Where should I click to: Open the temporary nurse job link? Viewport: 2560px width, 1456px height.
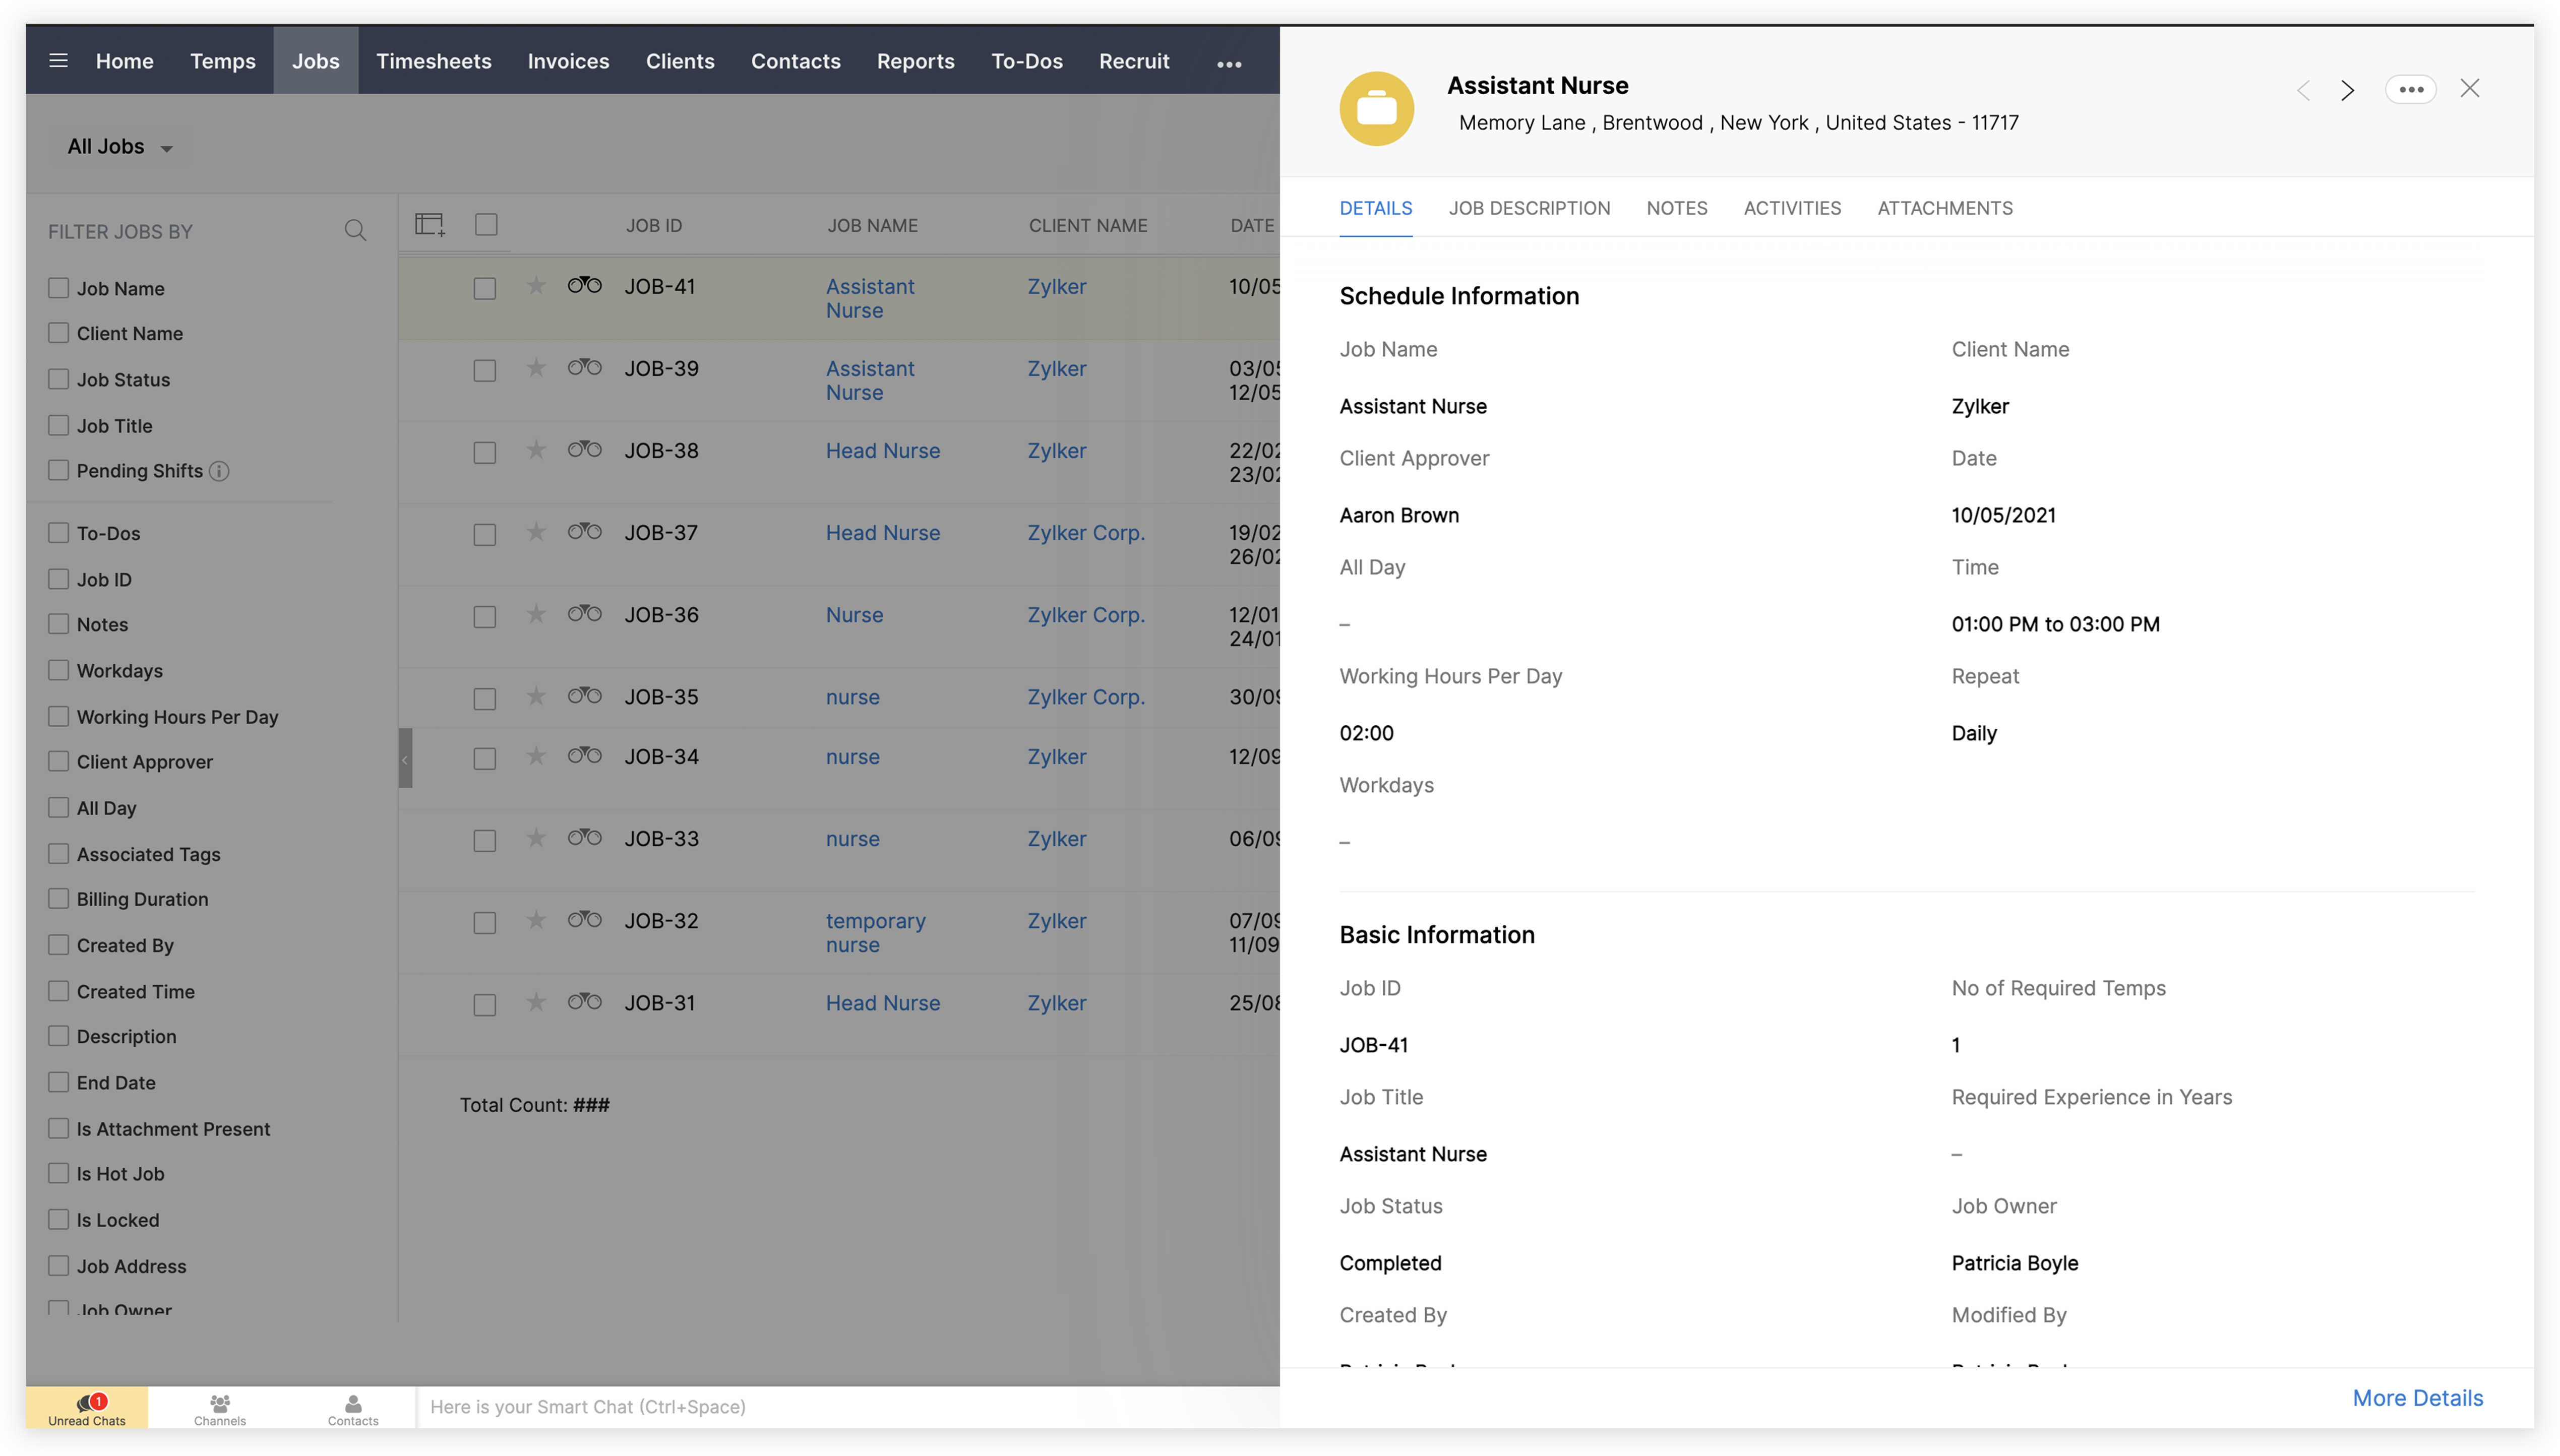tap(875, 932)
